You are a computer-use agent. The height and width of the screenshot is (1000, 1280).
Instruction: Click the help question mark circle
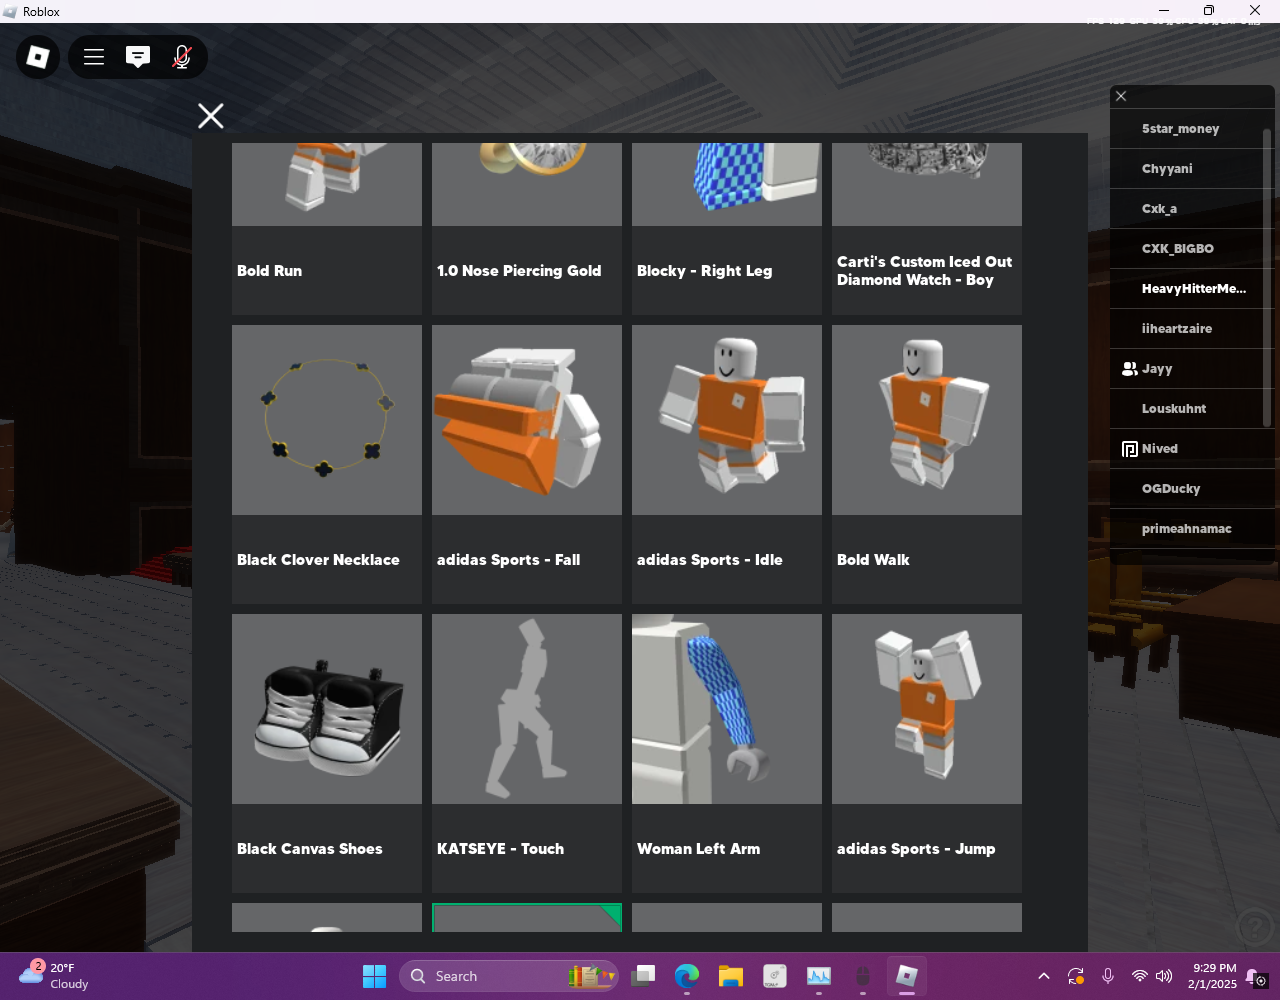(1253, 927)
